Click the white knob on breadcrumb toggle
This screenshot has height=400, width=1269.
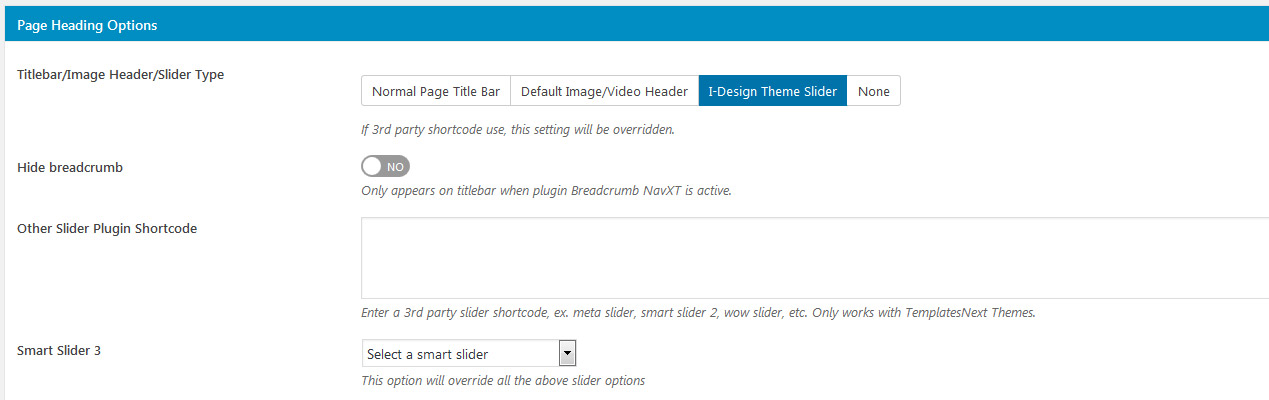pos(373,166)
